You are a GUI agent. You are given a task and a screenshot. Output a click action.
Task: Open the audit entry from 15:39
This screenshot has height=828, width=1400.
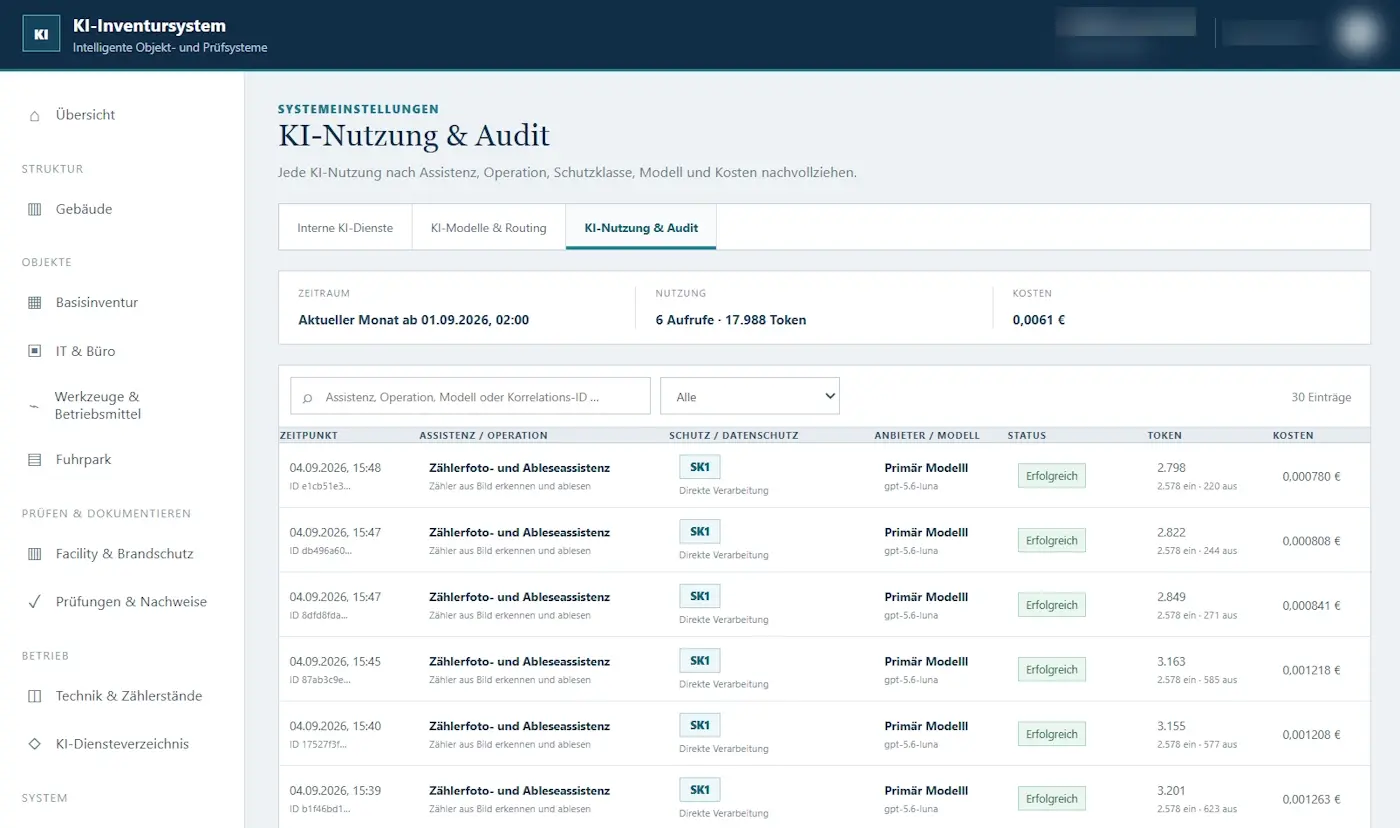pos(824,798)
